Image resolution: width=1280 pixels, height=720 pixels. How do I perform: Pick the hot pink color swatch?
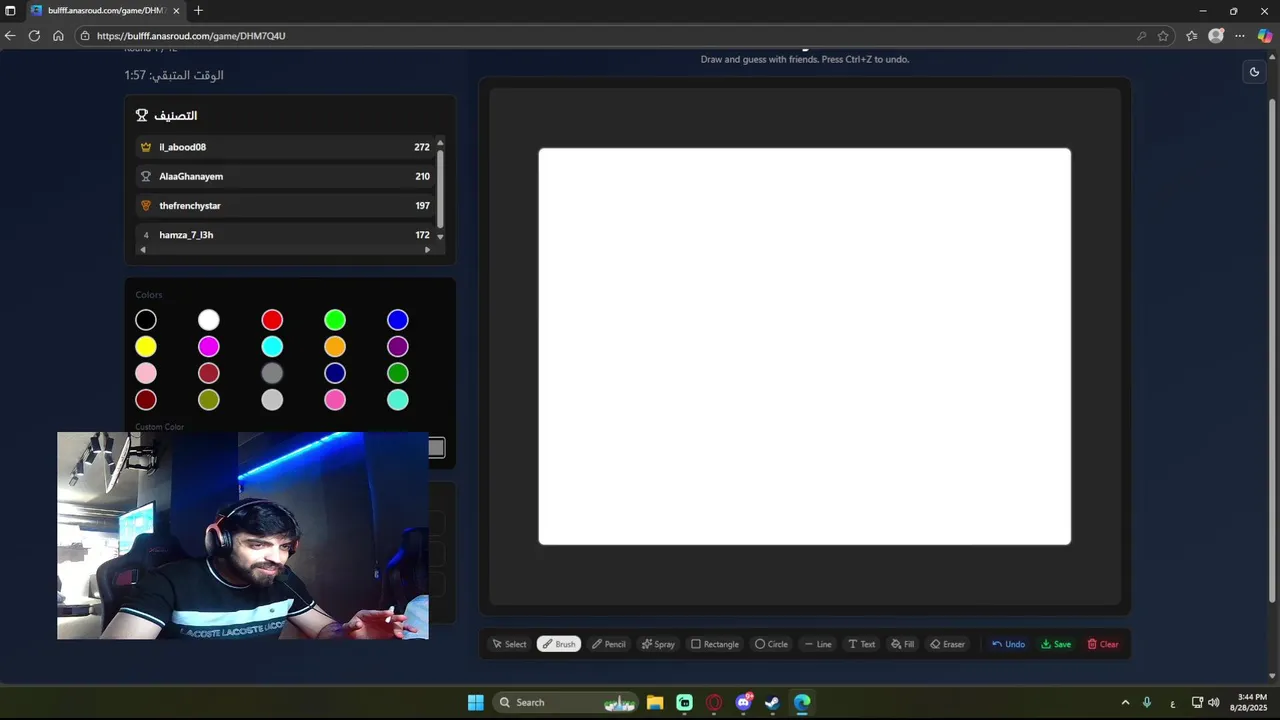335,400
